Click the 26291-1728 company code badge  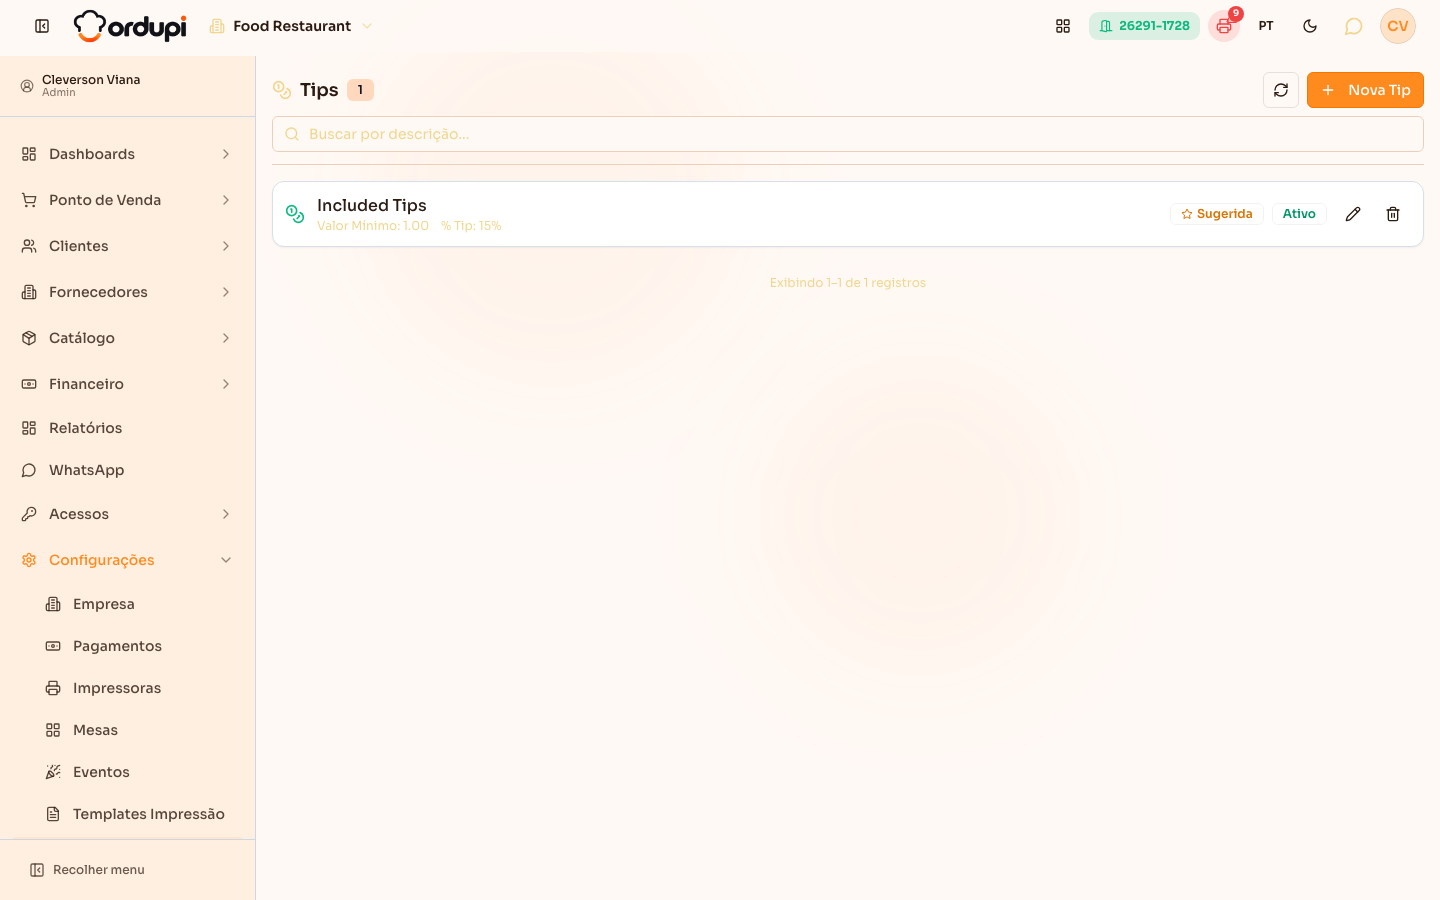(1144, 26)
